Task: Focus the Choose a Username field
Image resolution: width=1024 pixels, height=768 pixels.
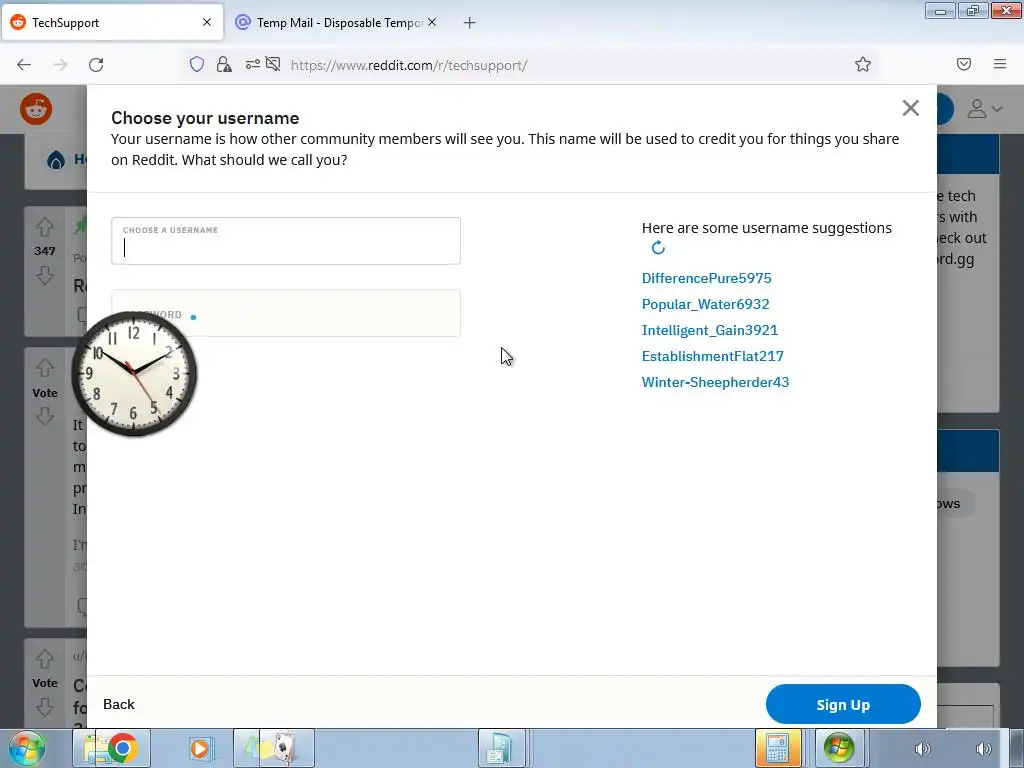Action: (x=286, y=241)
